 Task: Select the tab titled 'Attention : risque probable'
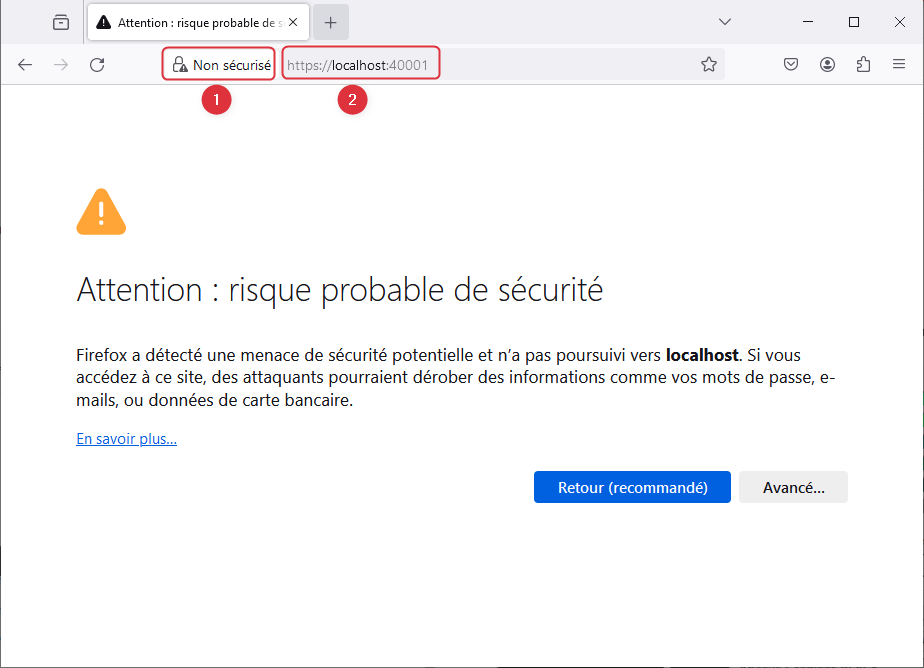point(196,22)
